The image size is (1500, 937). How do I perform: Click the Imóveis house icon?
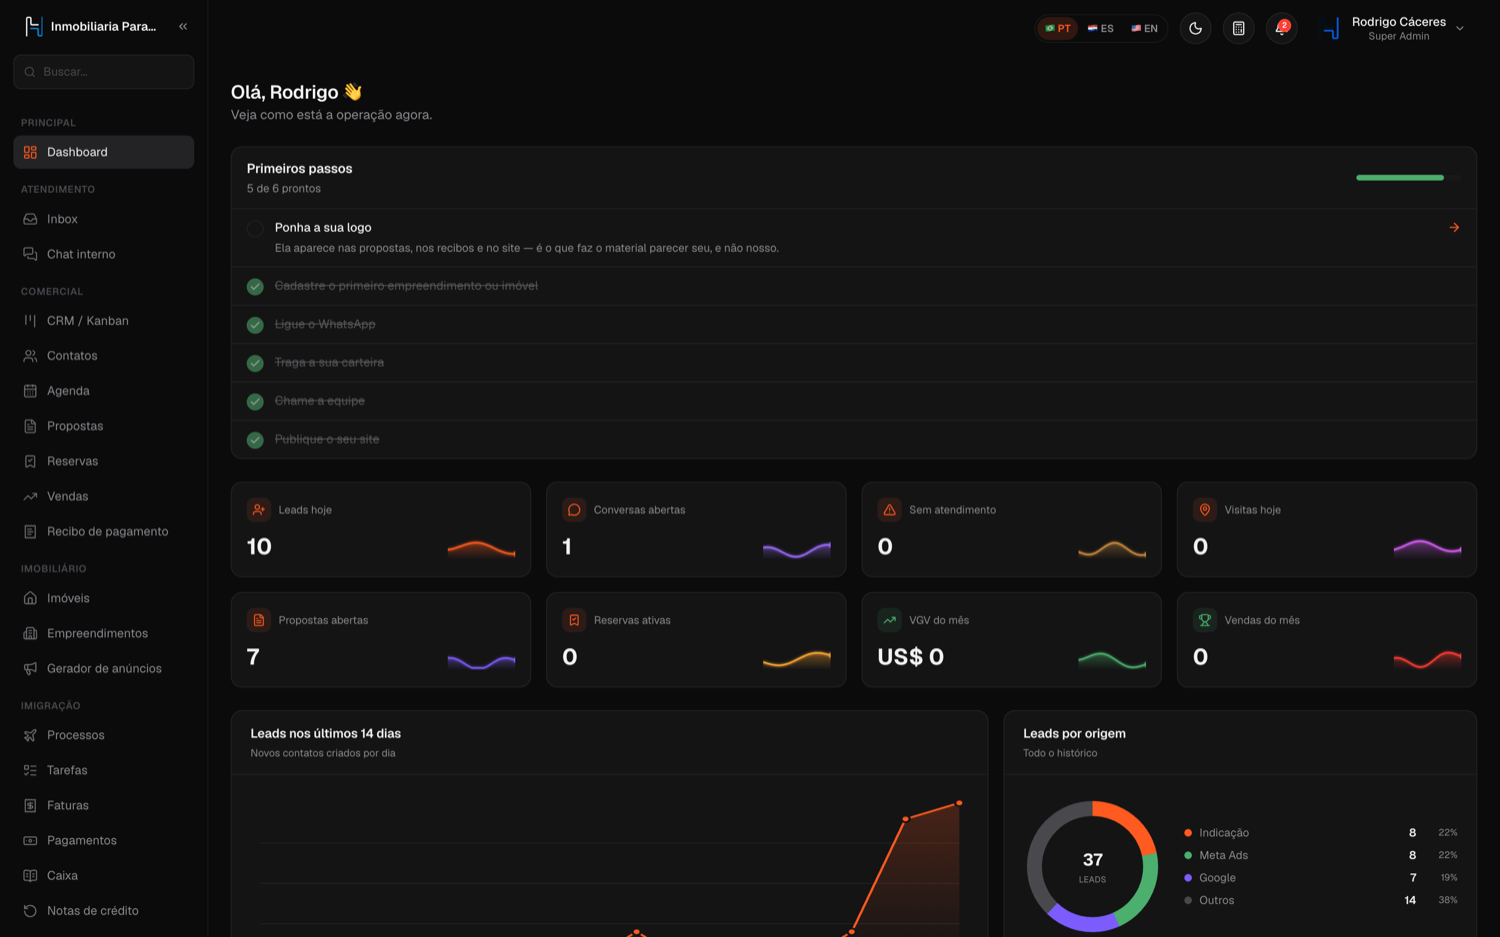pyautogui.click(x=30, y=598)
